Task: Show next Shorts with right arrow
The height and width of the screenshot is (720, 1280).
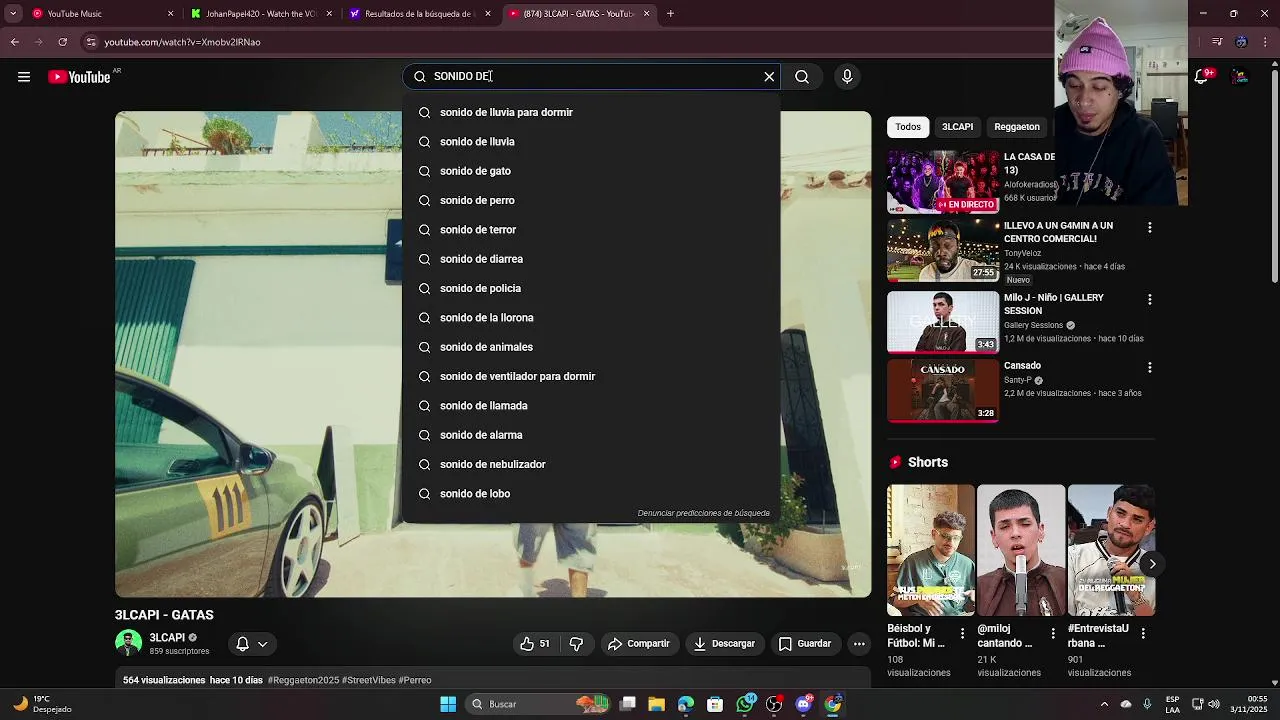Action: click(x=1152, y=564)
